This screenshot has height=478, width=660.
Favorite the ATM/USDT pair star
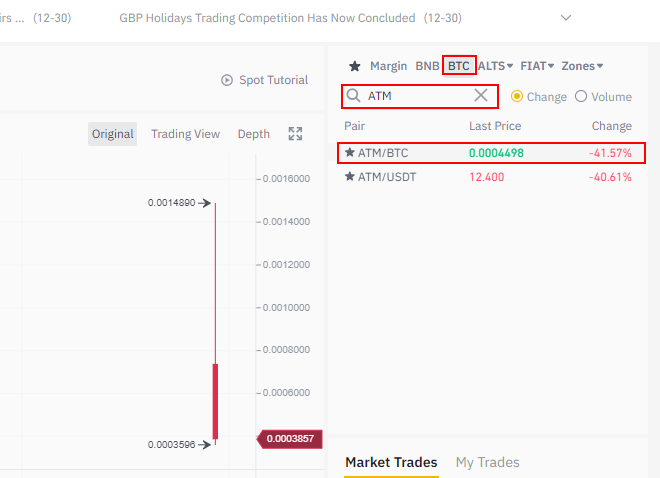349,177
